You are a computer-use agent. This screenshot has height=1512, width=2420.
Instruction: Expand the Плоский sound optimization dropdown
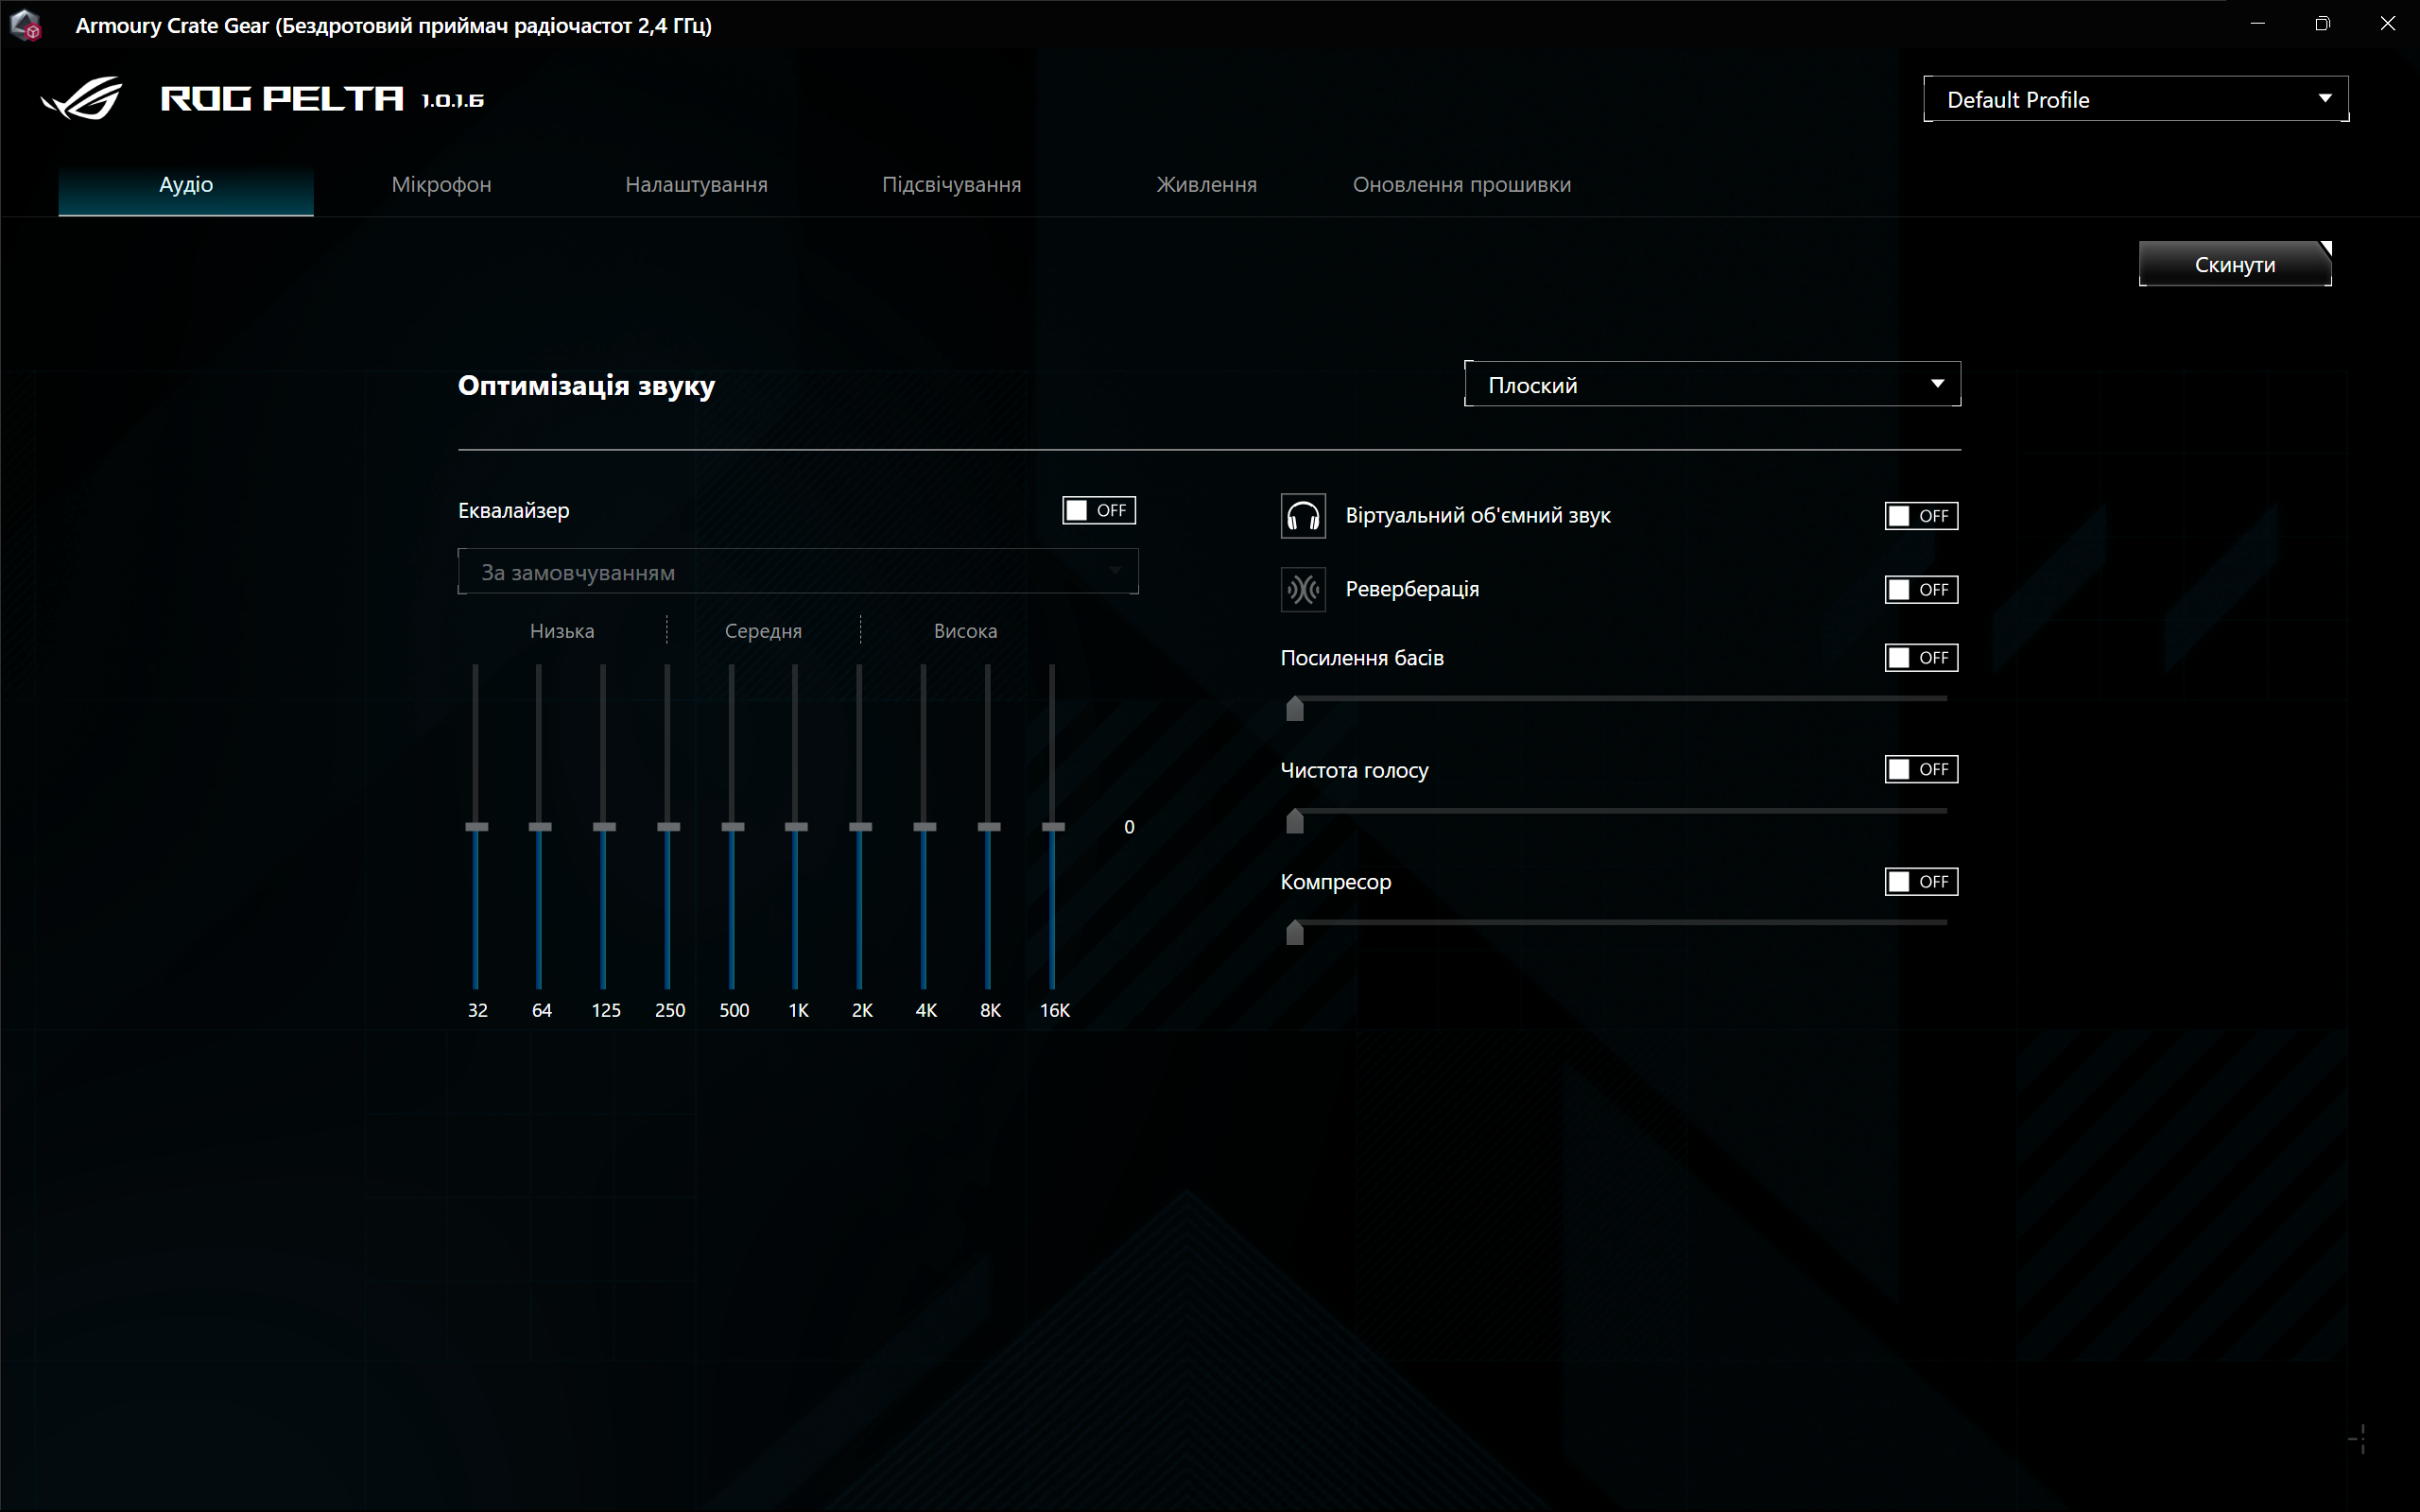point(1712,384)
